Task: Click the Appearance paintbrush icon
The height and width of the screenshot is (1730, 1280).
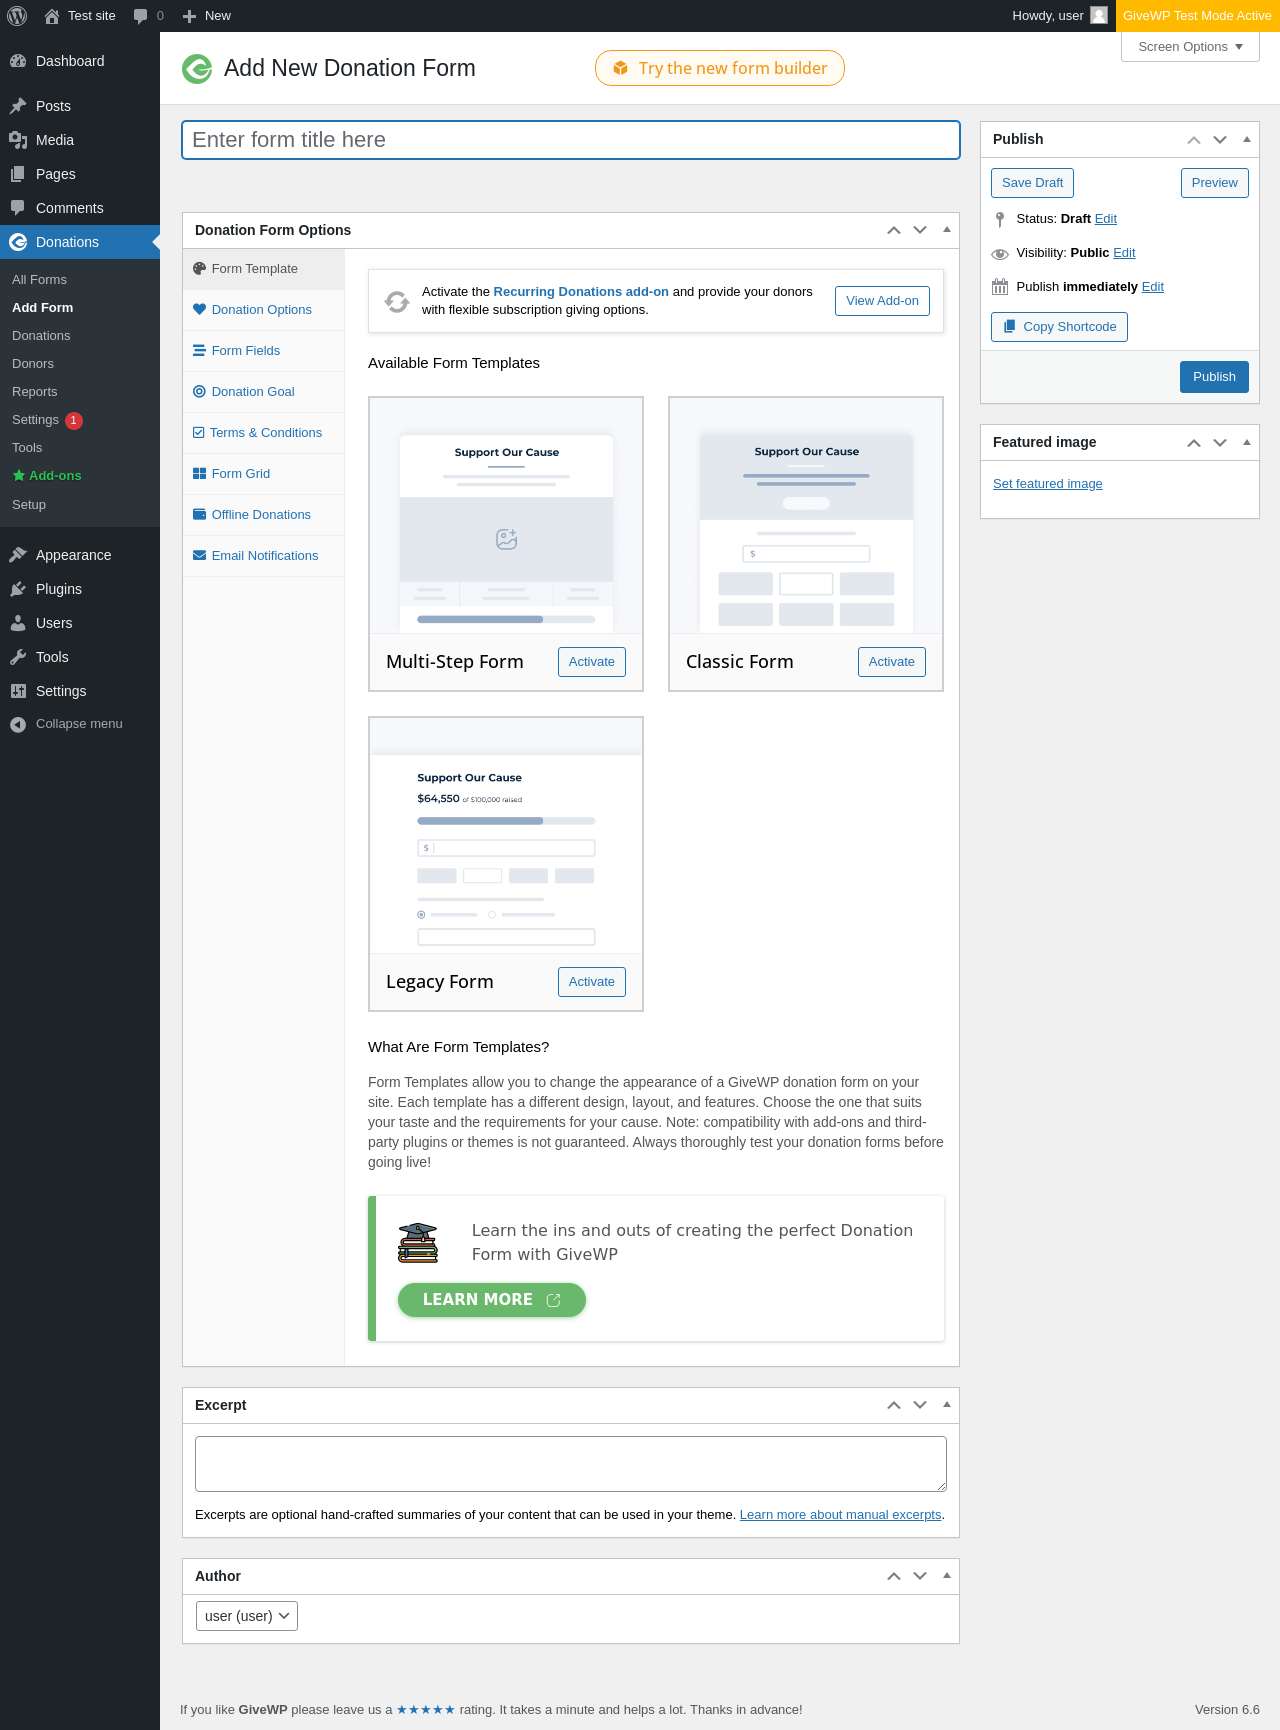Action: (x=18, y=555)
